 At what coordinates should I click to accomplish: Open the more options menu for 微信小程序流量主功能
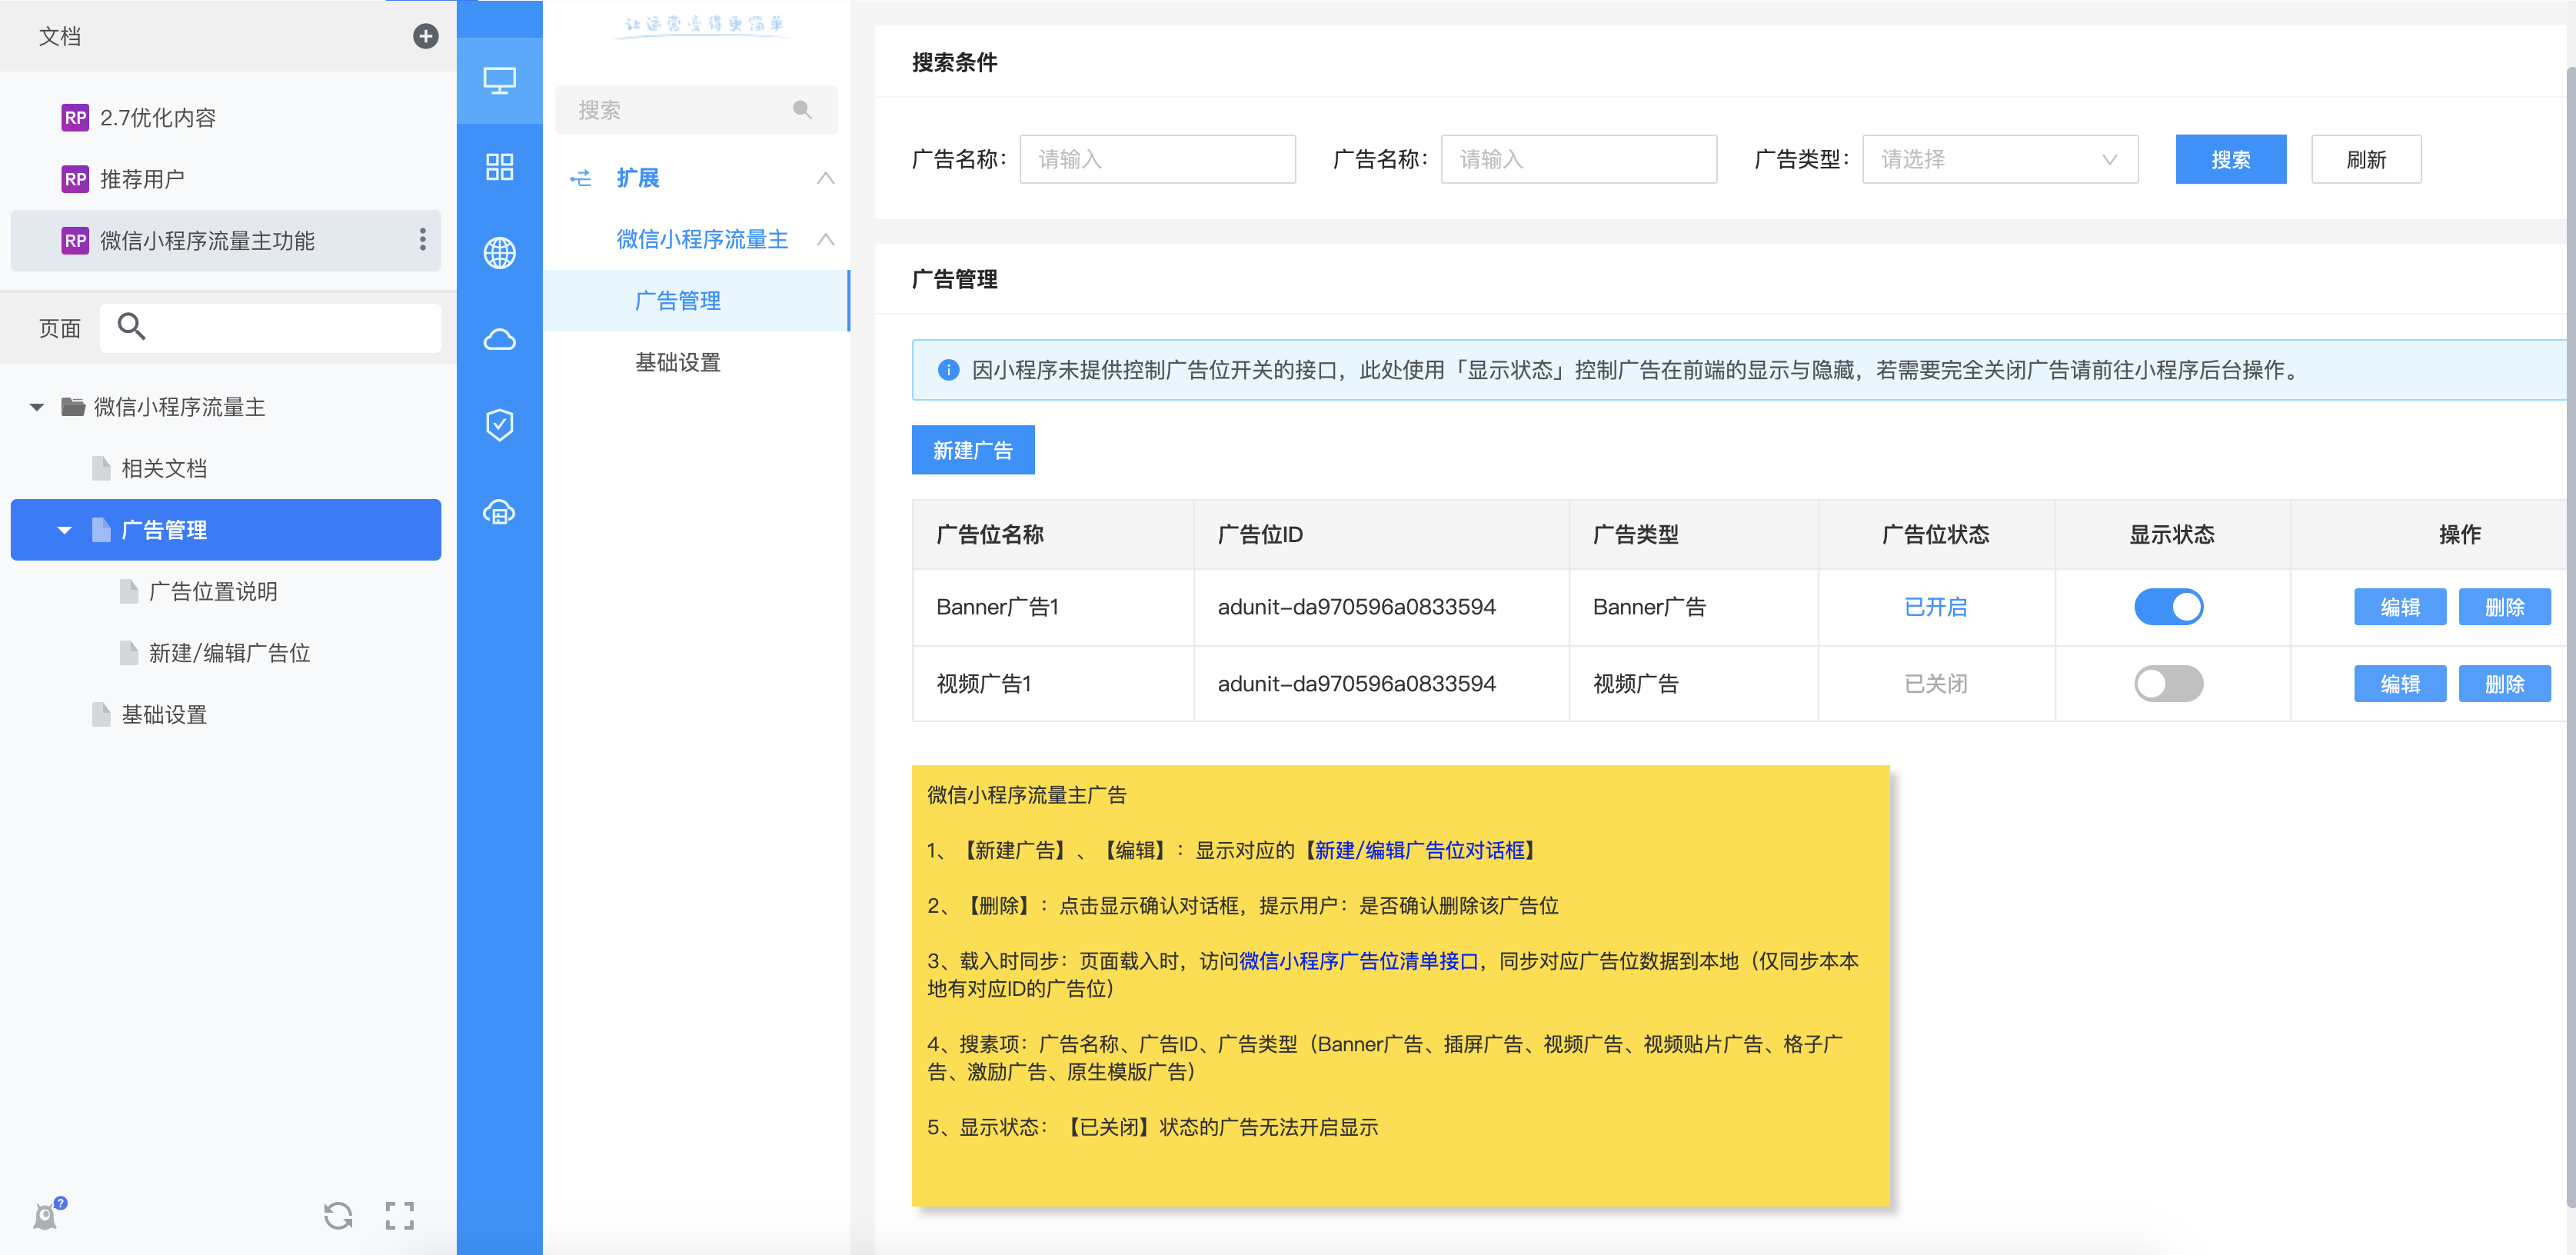422,240
